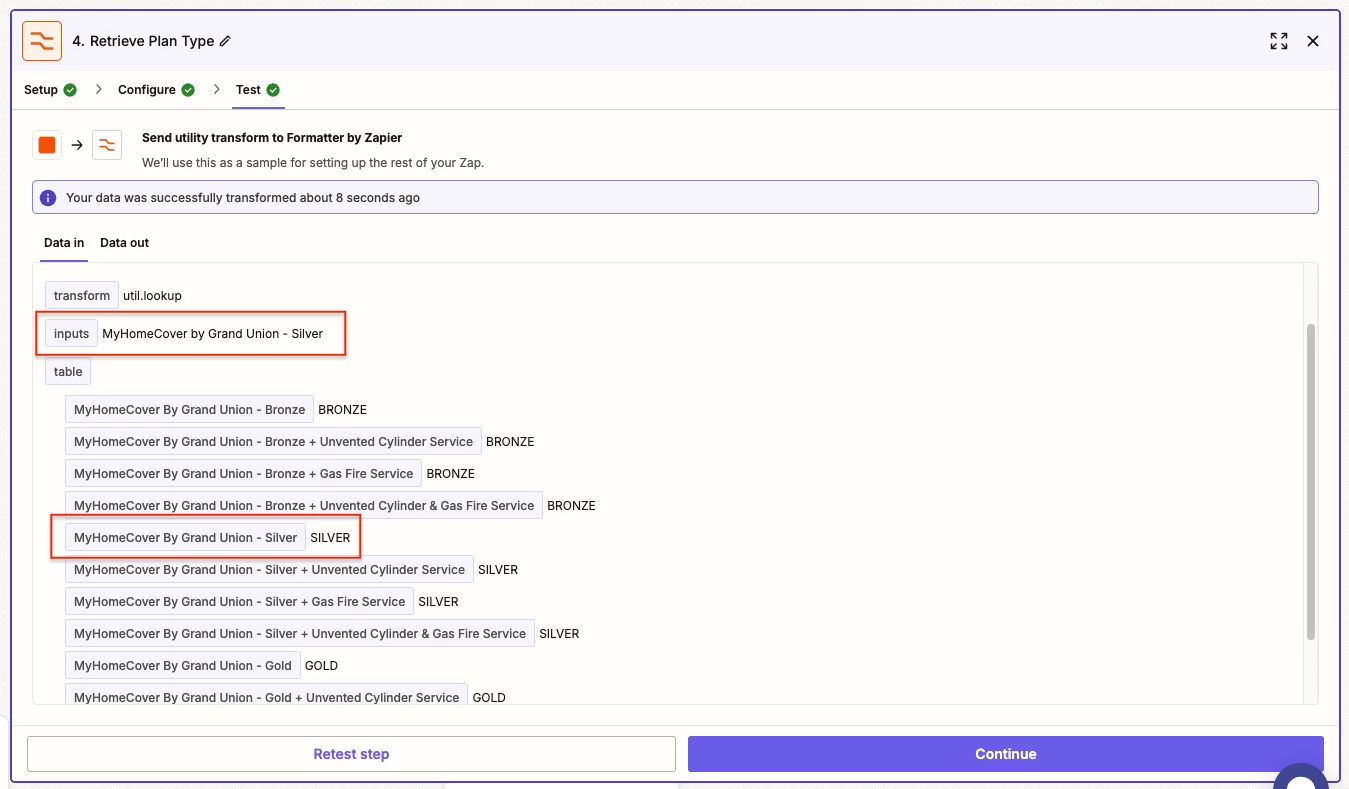Click 'Silver + Gas Fire Service' key
1349x789 pixels.
240,602
